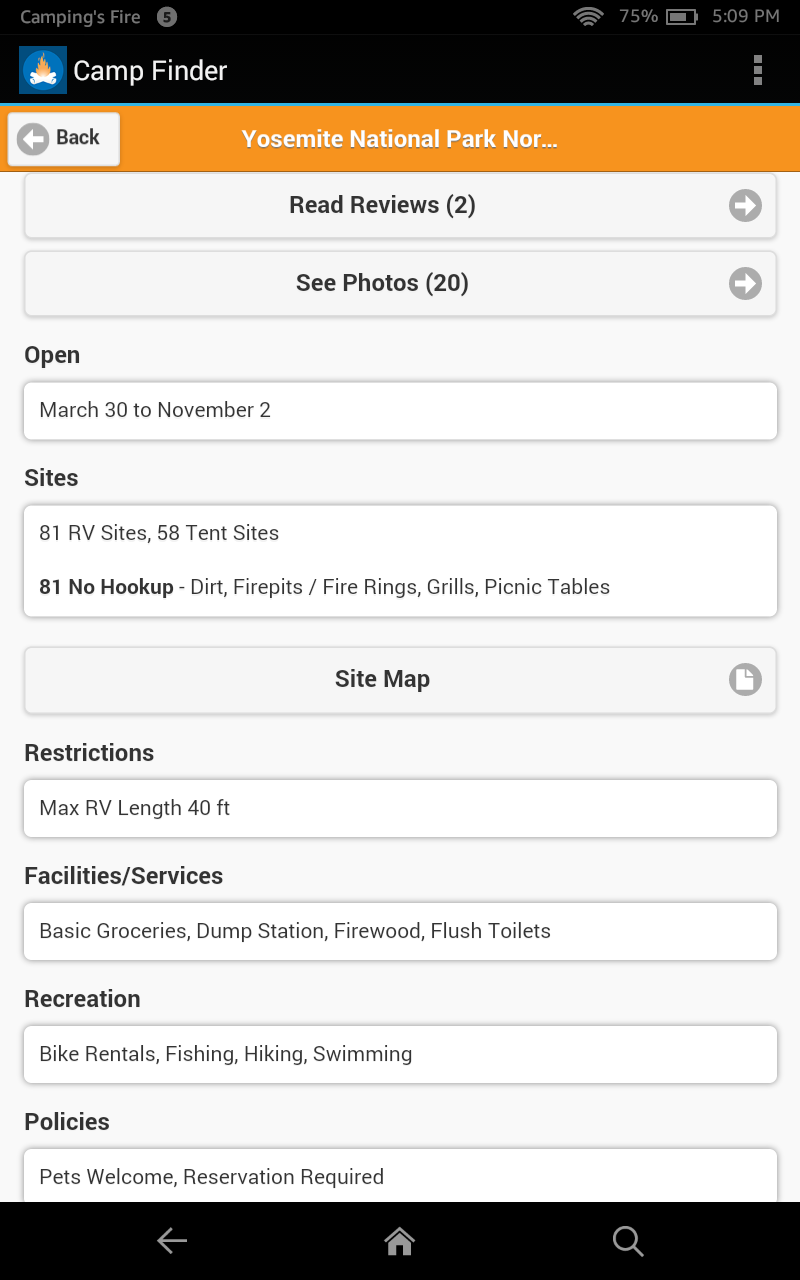Tap the arrow icon on See Photos
The image size is (800, 1280).
(745, 284)
